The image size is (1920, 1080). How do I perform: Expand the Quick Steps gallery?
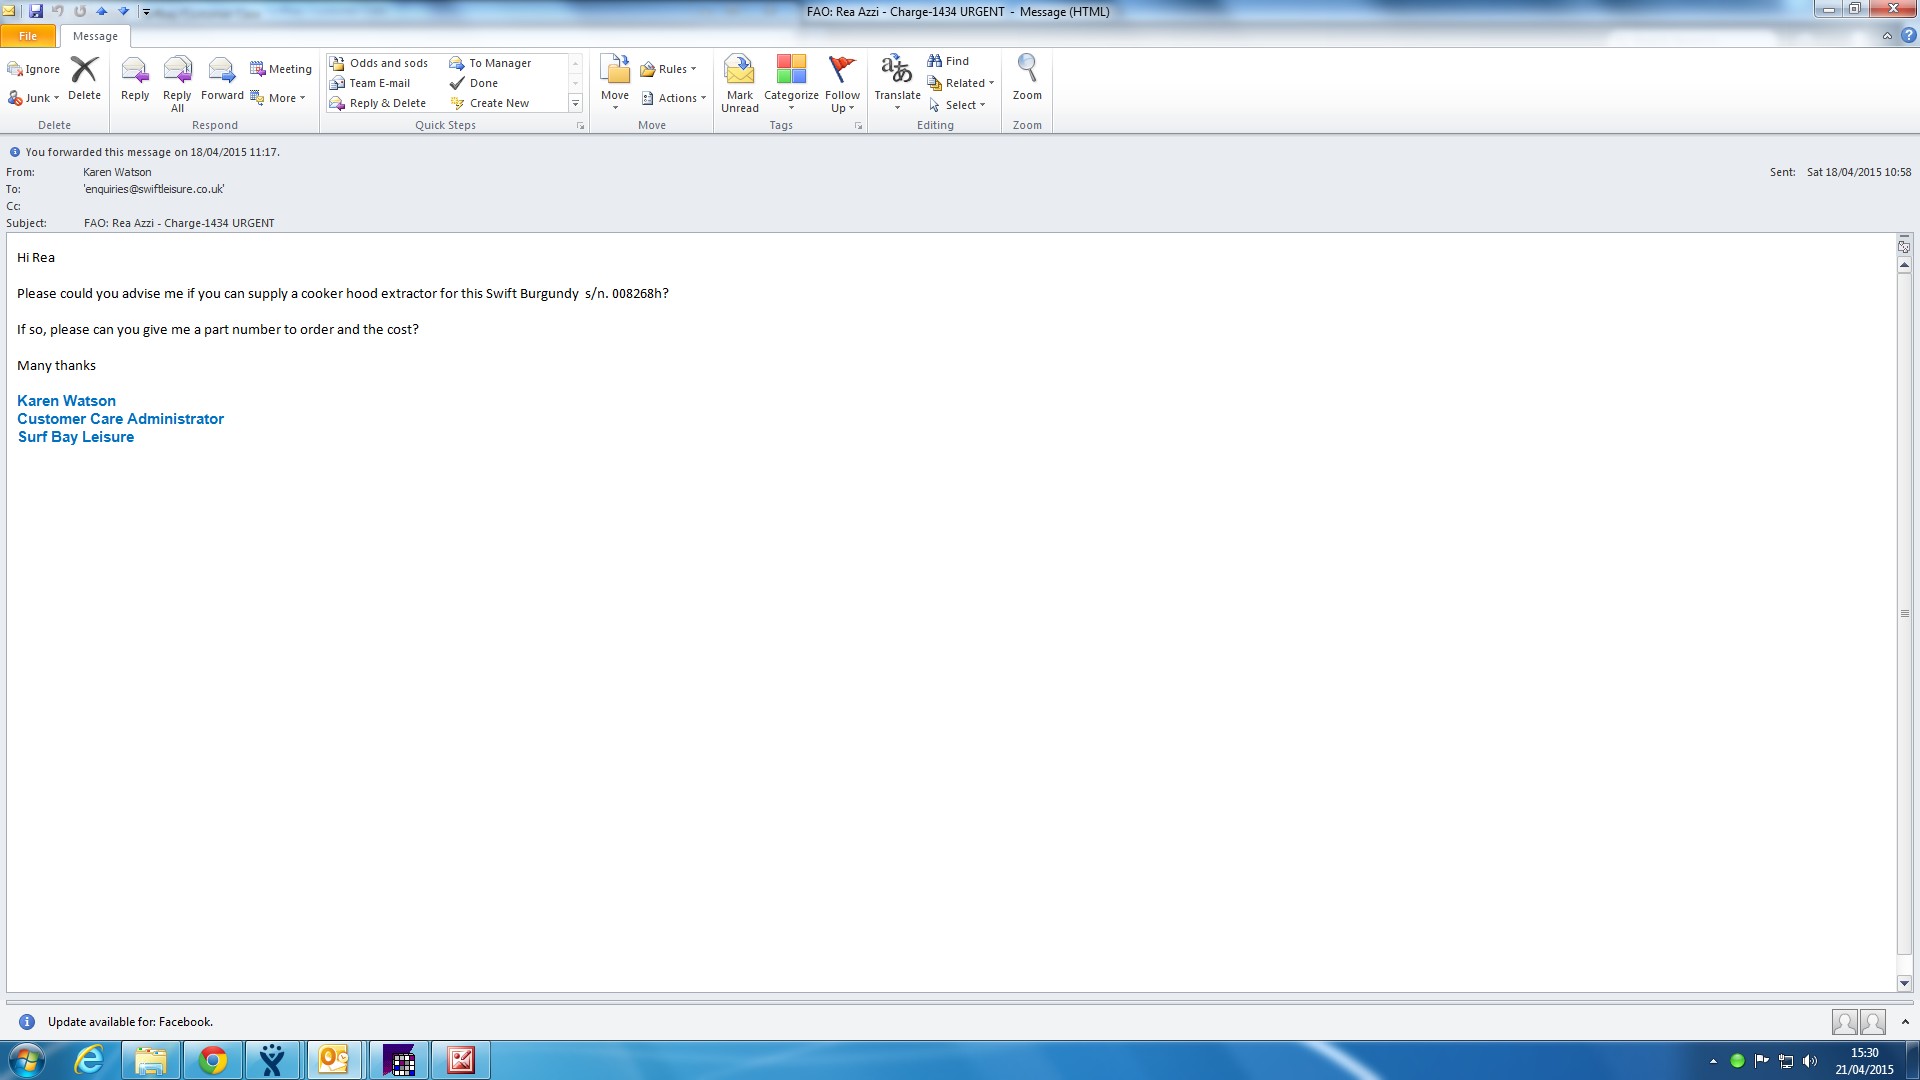pos(575,104)
